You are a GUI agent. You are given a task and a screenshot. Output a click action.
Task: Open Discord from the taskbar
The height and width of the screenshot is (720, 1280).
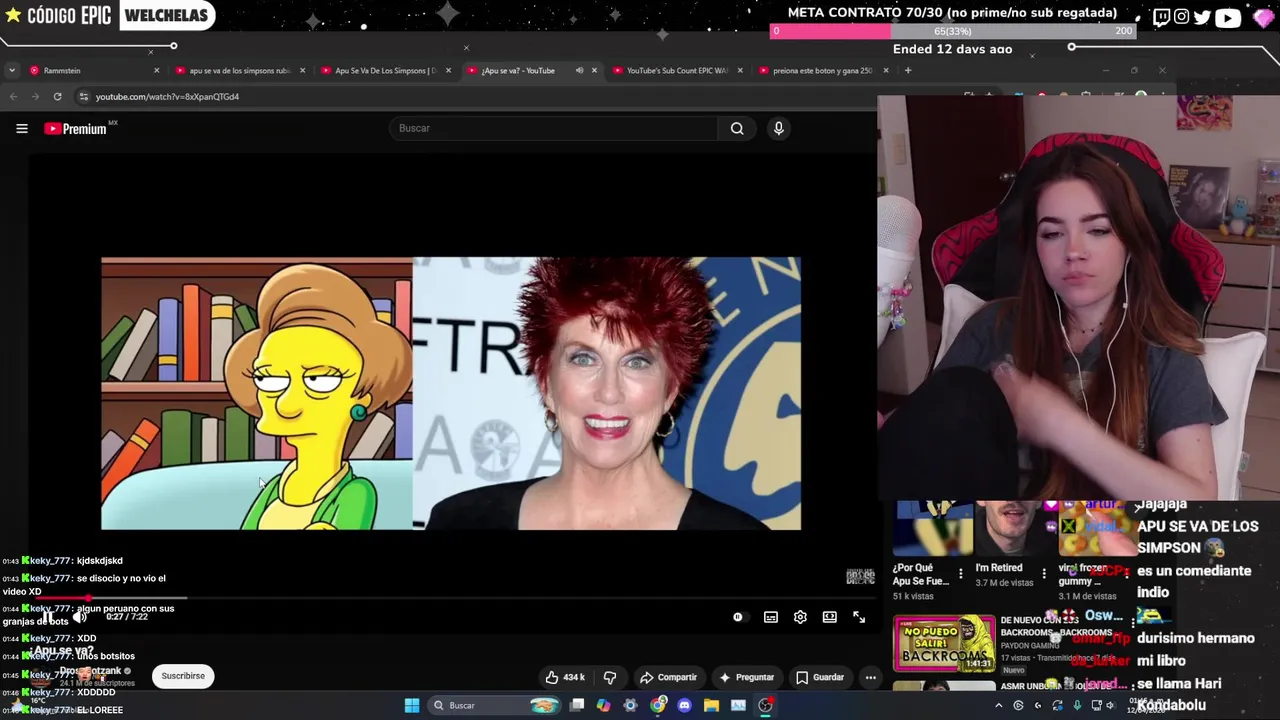pos(684,705)
